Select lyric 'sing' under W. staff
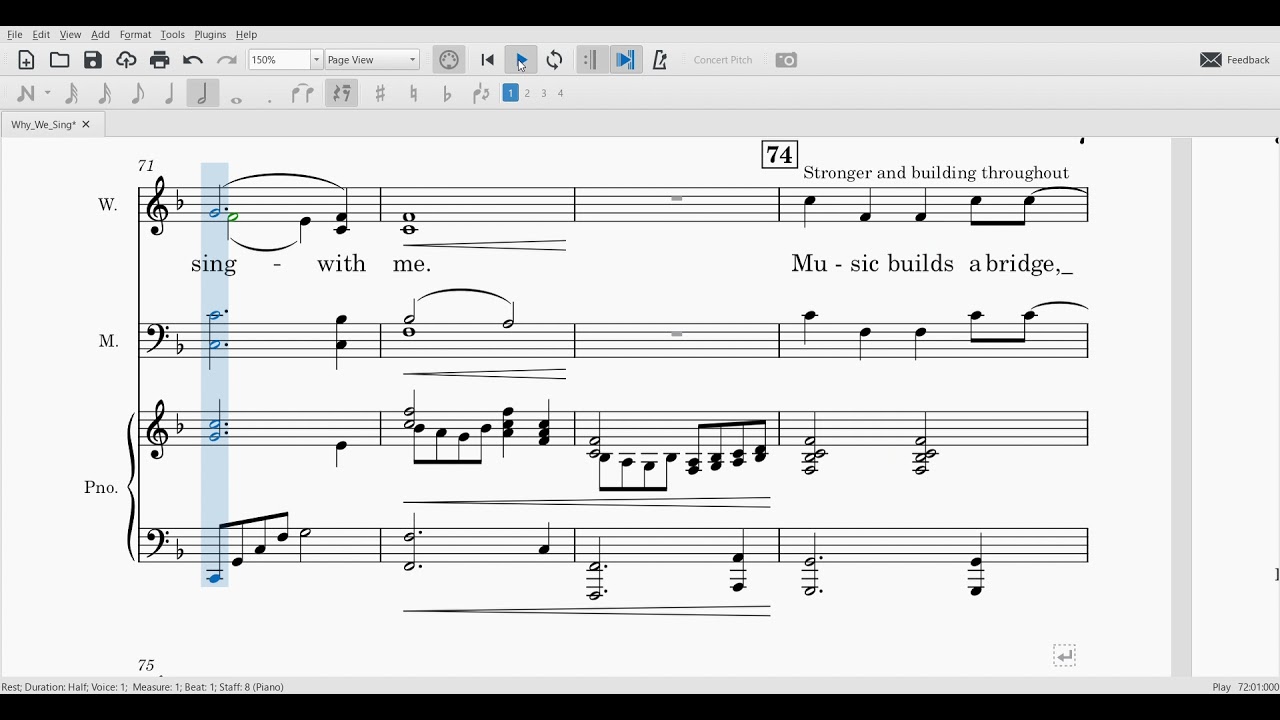This screenshot has height=720, width=1280. (x=214, y=264)
